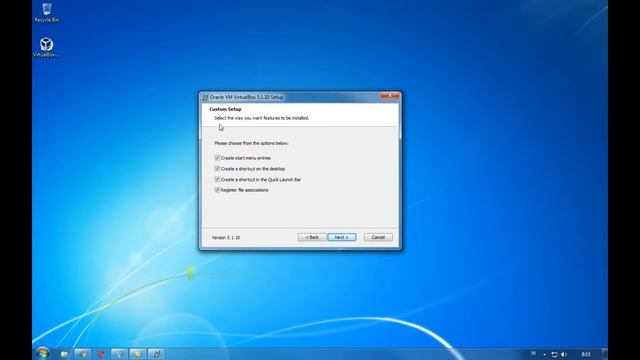Open the input language tray indicator
640x360 pixels.
(533, 354)
